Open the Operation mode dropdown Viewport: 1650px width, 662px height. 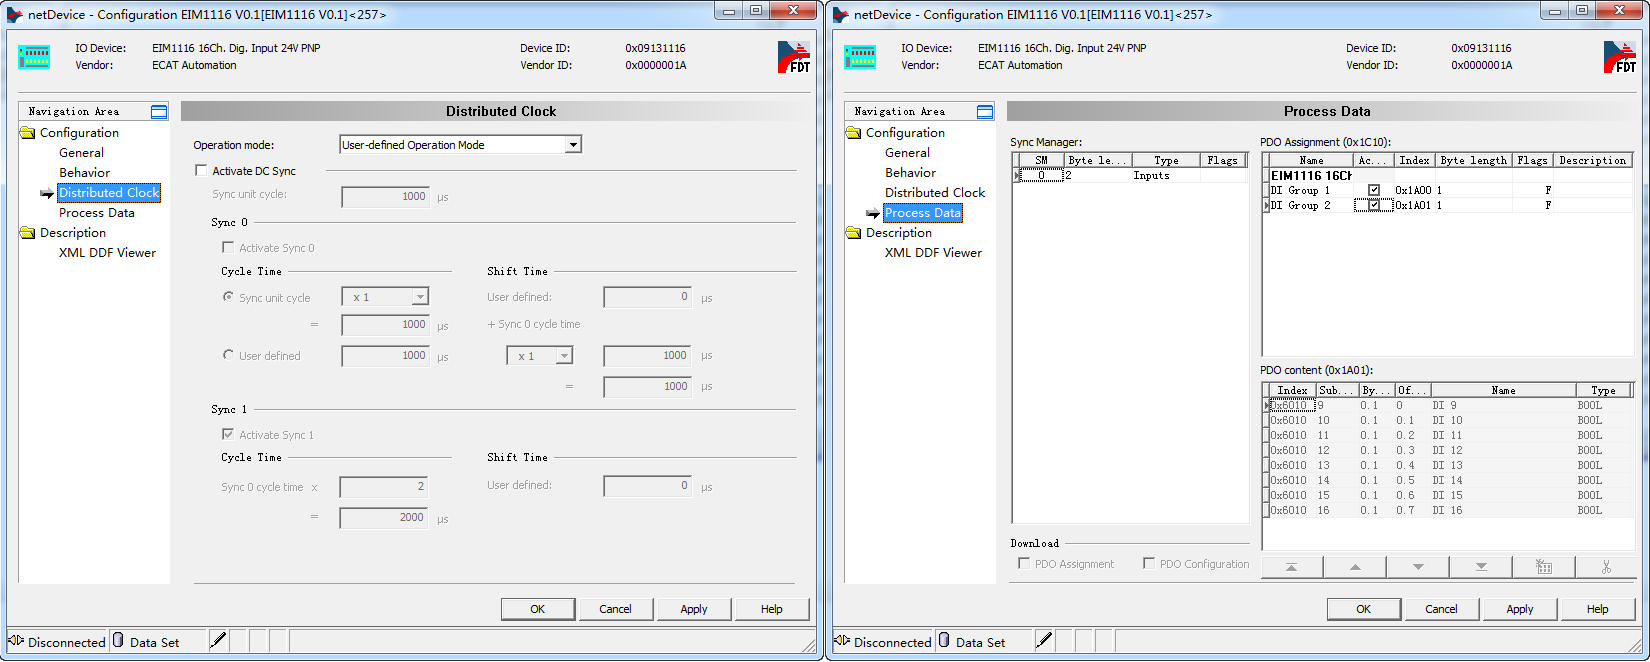[x=573, y=145]
